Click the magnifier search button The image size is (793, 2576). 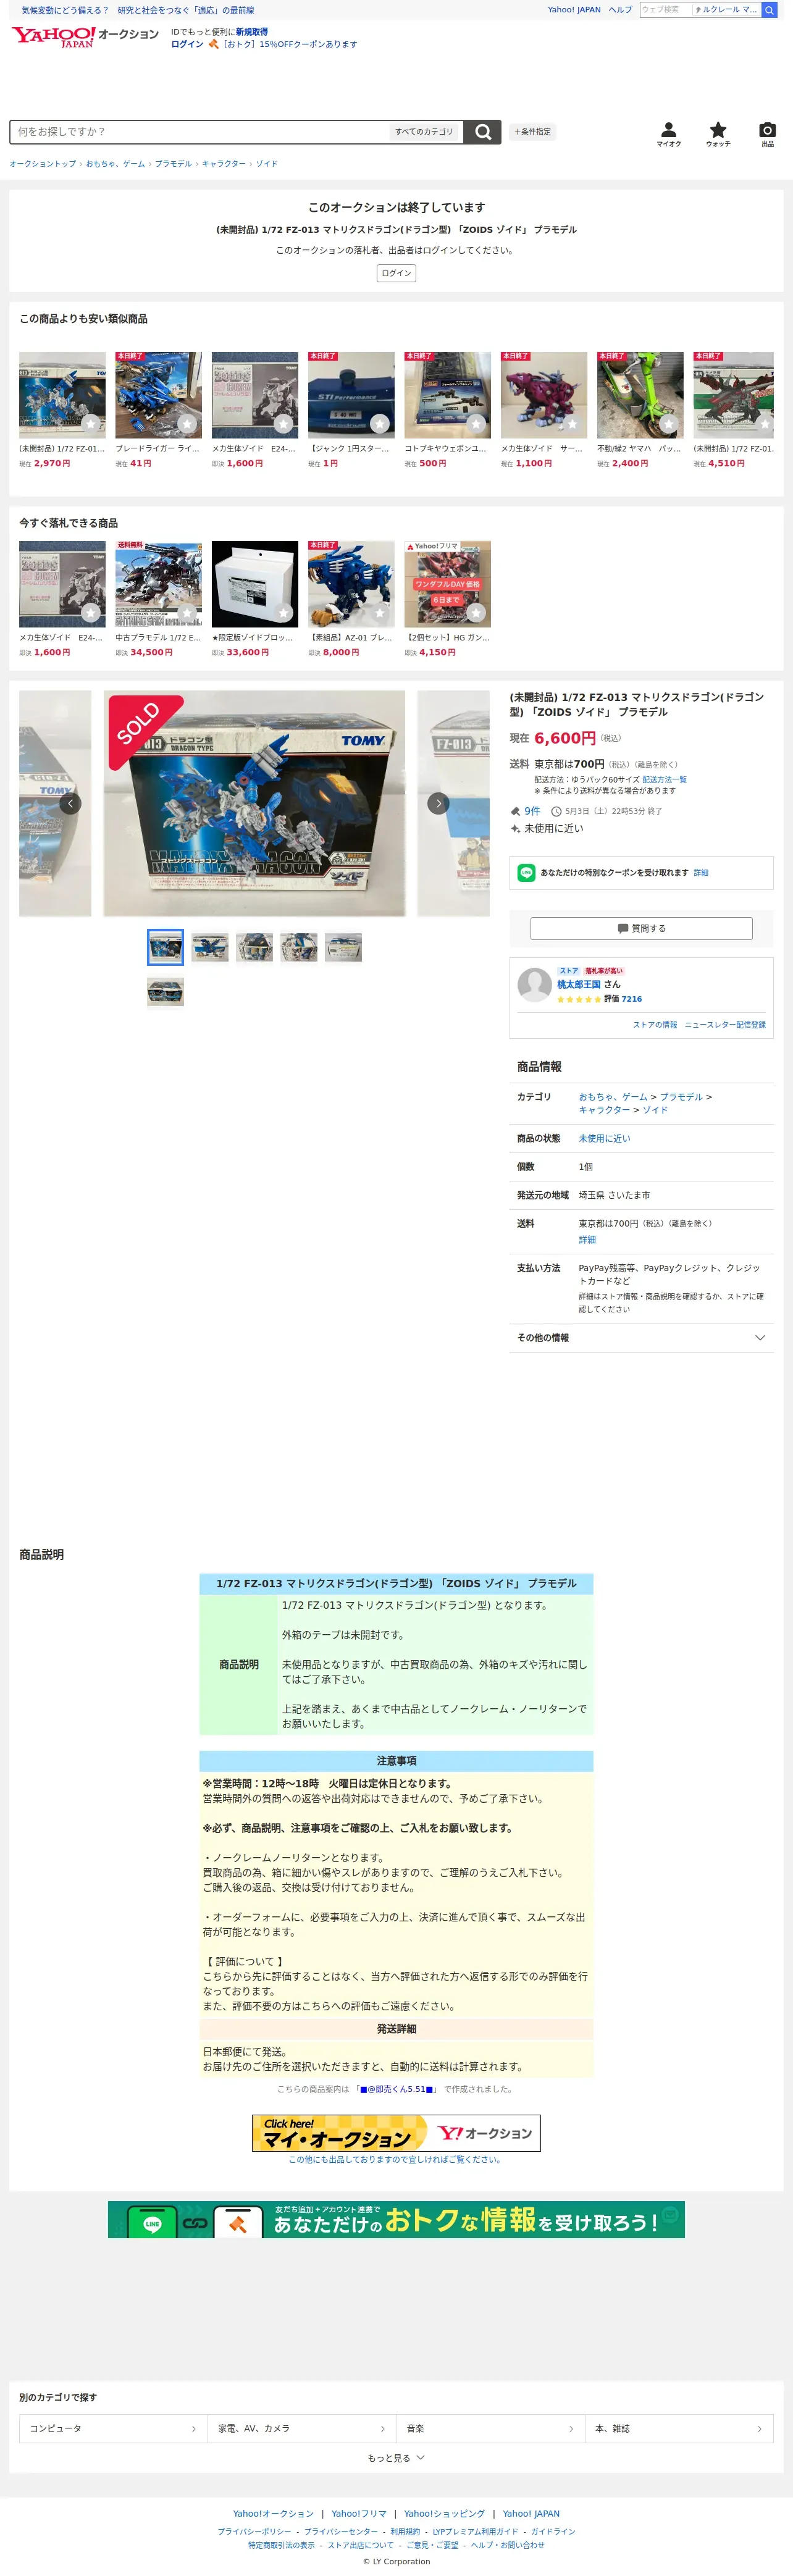tap(483, 132)
